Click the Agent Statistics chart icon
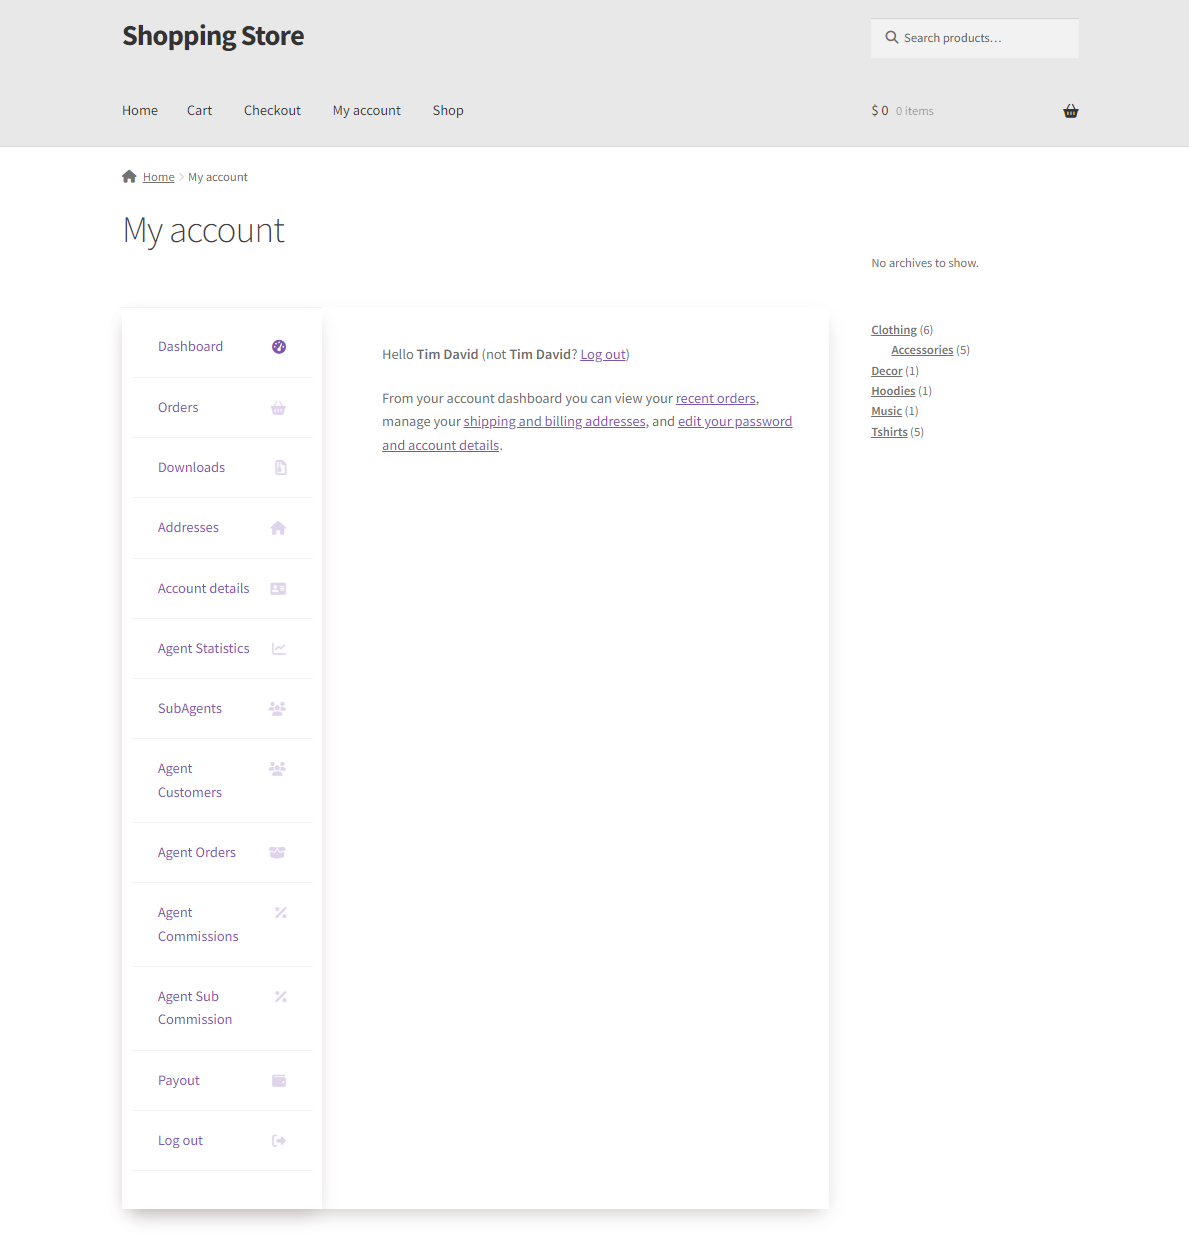This screenshot has width=1189, height=1233. pyautogui.click(x=279, y=649)
